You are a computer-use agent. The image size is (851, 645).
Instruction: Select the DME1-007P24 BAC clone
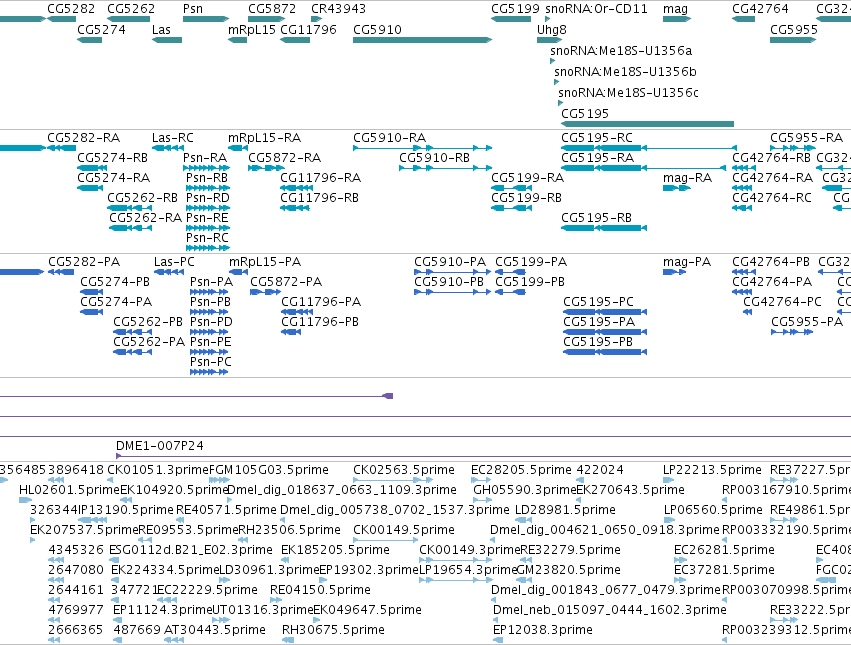click(484, 456)
